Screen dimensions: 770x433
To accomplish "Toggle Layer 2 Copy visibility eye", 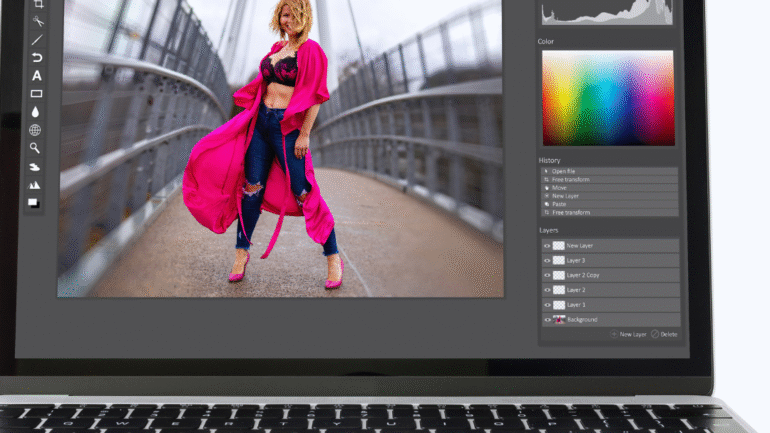I will pos(547,275).
